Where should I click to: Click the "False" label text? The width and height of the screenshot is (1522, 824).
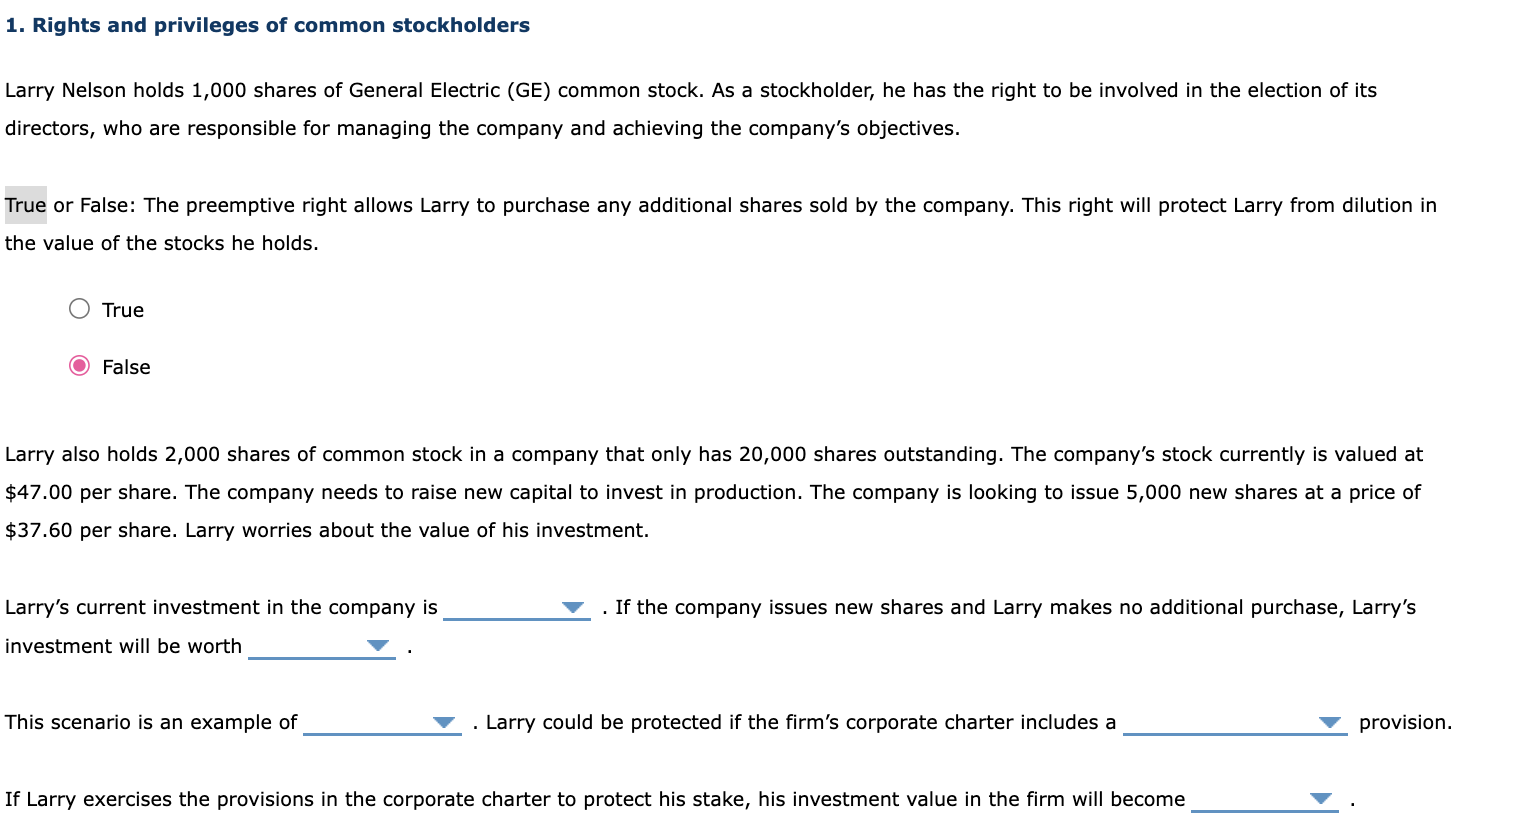click(125, 366)
